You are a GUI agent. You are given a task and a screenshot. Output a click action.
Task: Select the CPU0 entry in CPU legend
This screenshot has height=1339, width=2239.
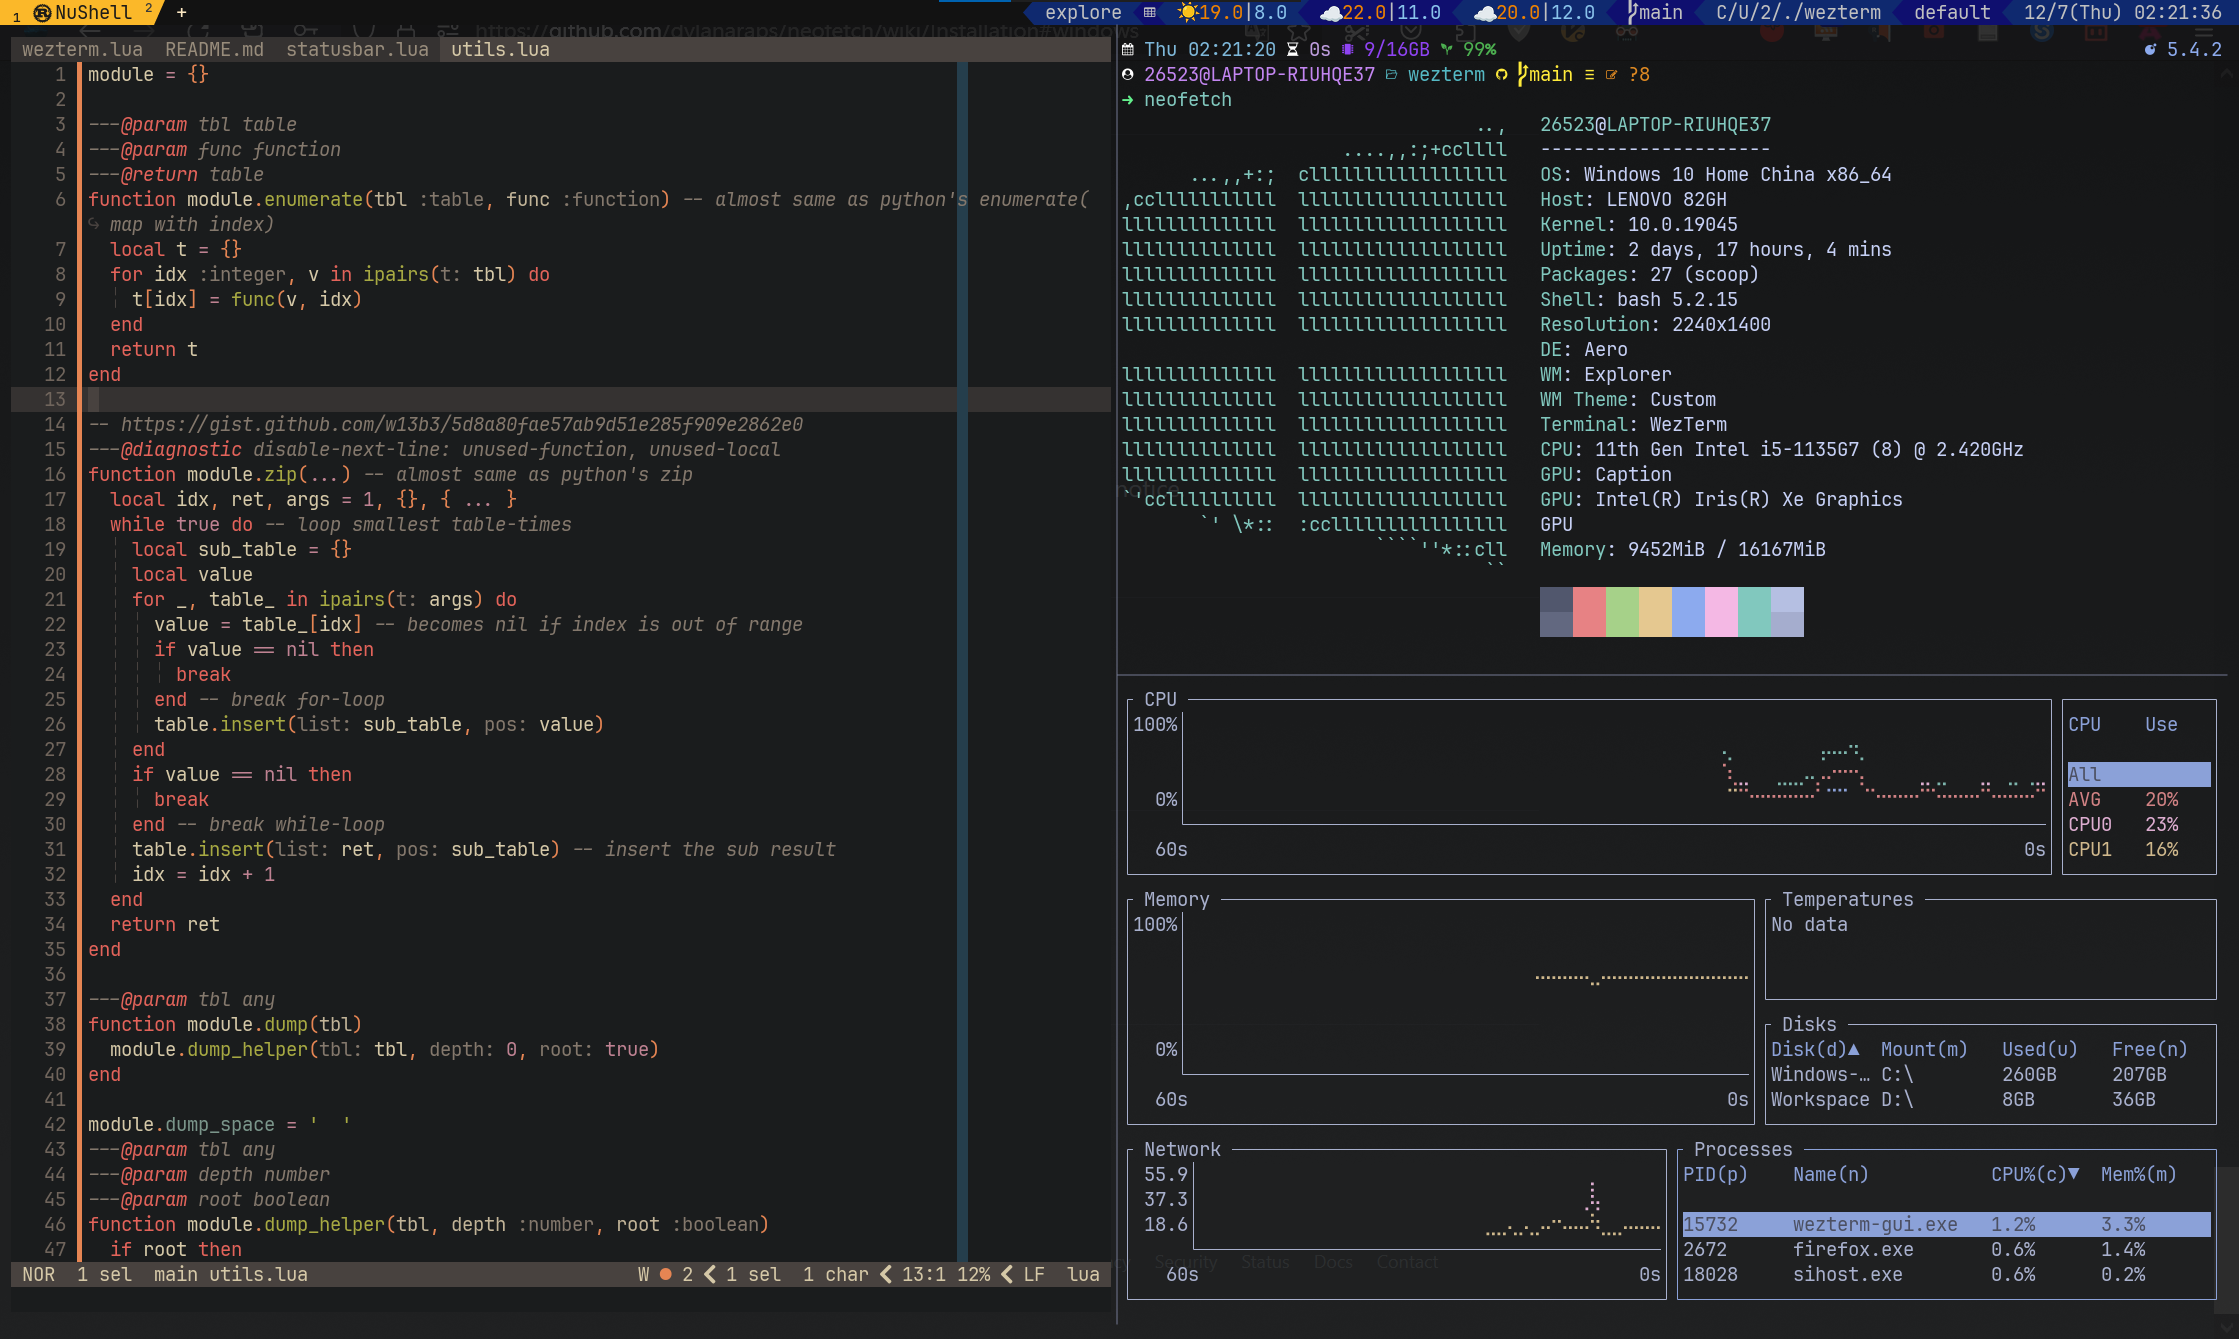pos(2090,824)
